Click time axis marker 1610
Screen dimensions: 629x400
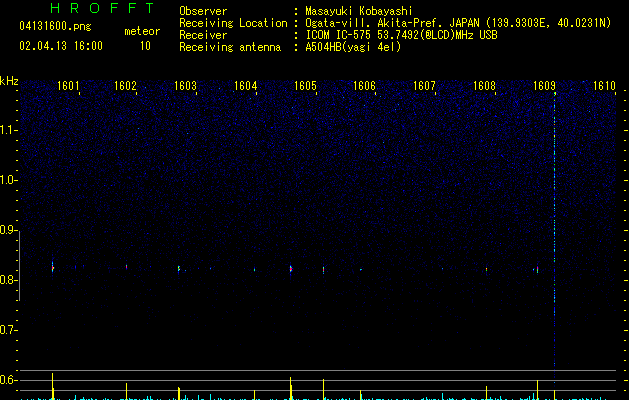click(604, 86)
